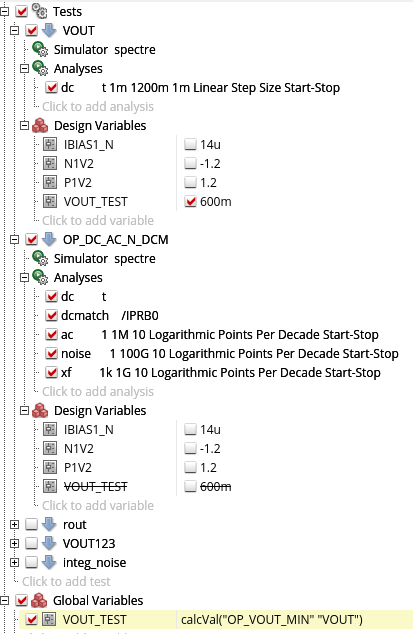Image resolution: width=413 pixels, height=634 pixels.
Task: Uncheck the 600m VOUT_TEST value checkbox
Action: [x=191, y=201]
